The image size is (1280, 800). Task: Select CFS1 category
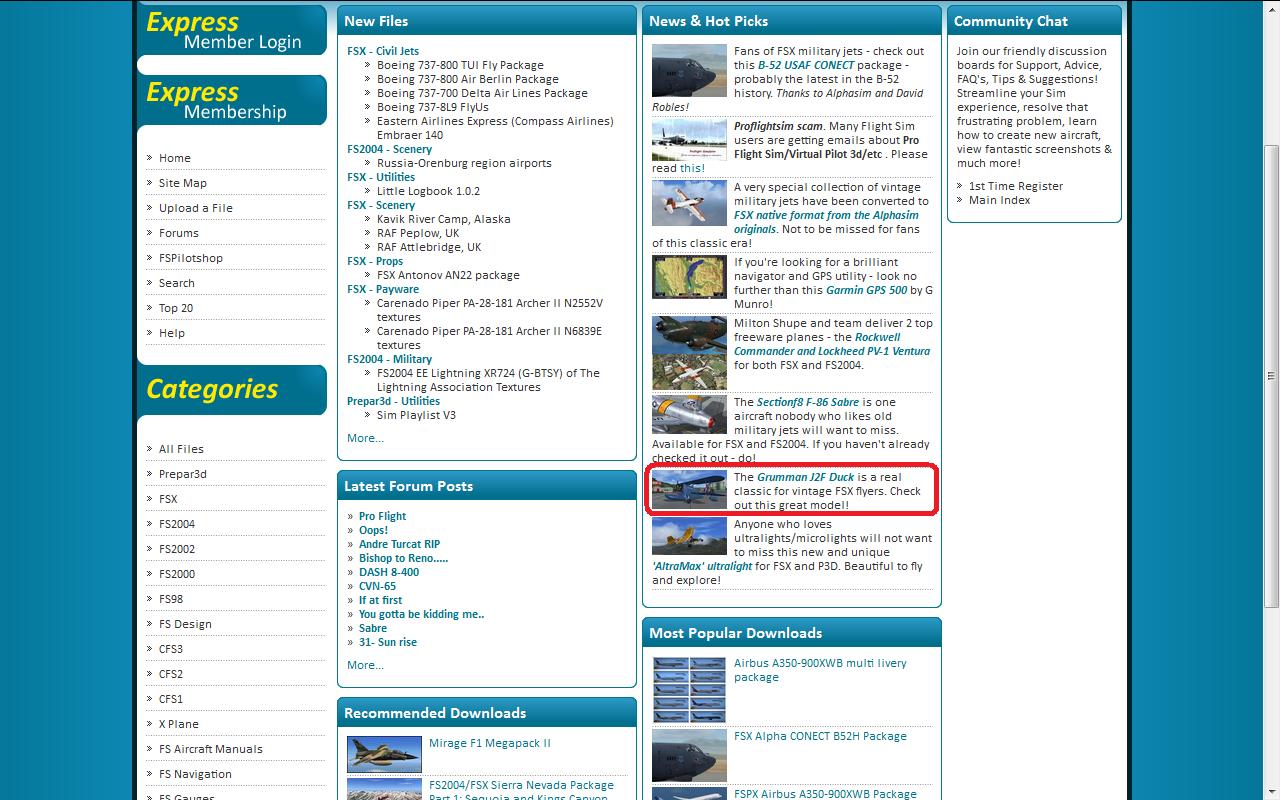click(171, 699)
